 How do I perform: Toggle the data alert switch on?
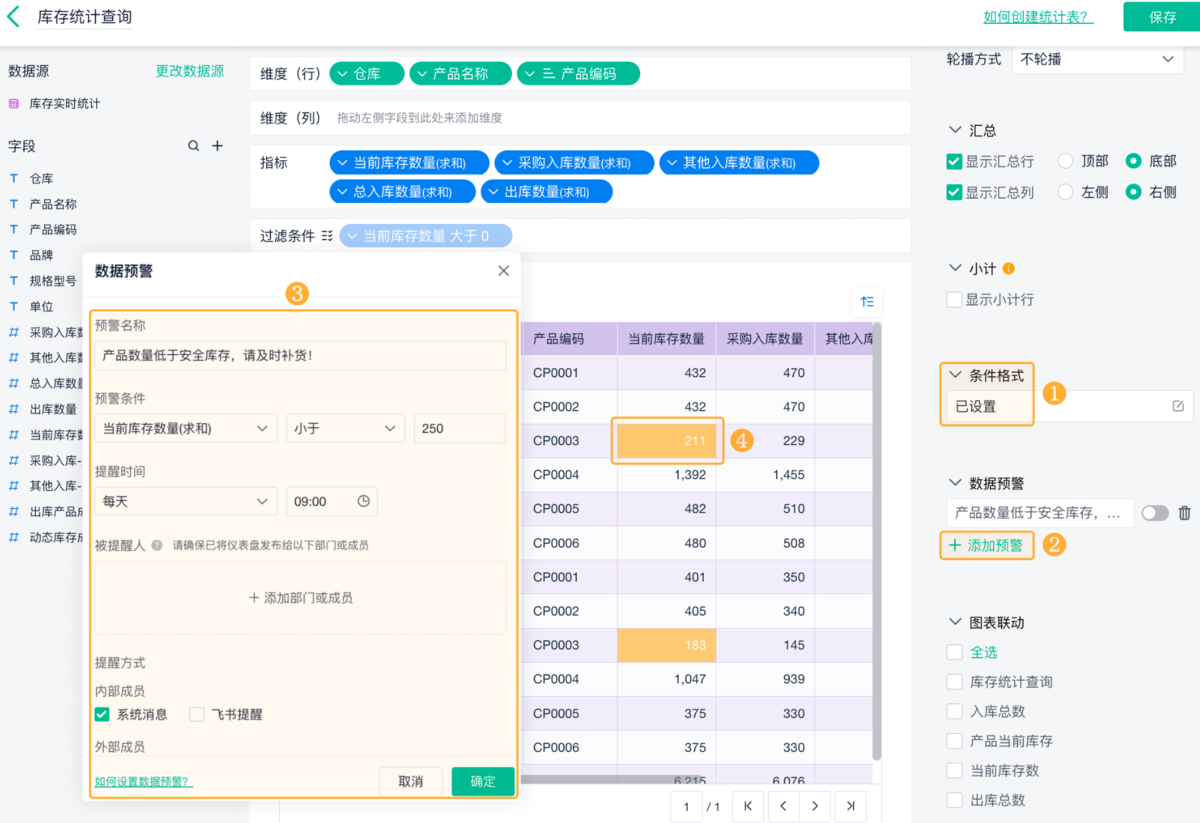1154,513
